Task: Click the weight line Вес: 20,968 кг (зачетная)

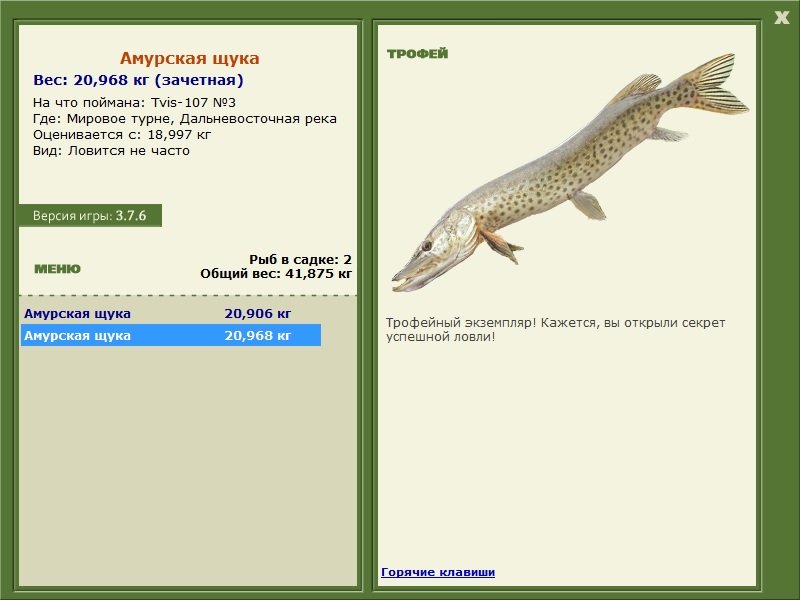Action: (x=138, y=80)
